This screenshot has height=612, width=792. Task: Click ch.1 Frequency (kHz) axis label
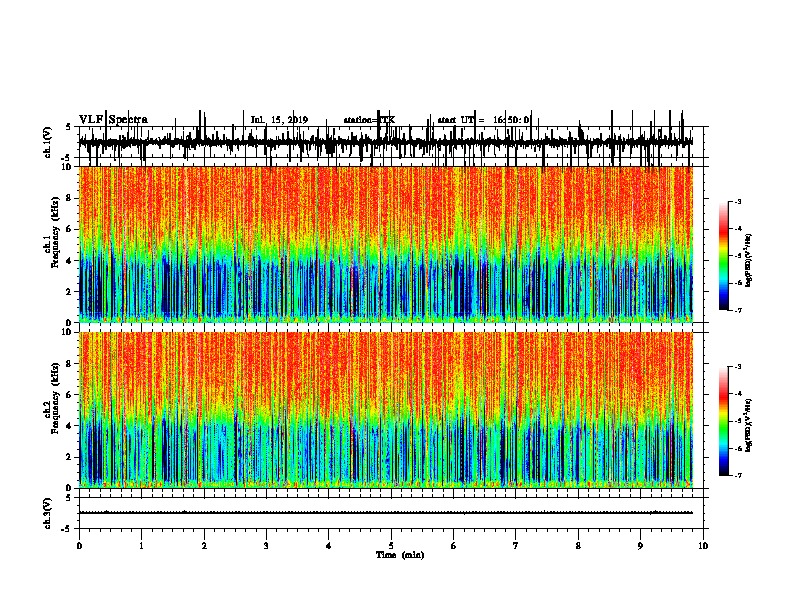coord(52,233)
